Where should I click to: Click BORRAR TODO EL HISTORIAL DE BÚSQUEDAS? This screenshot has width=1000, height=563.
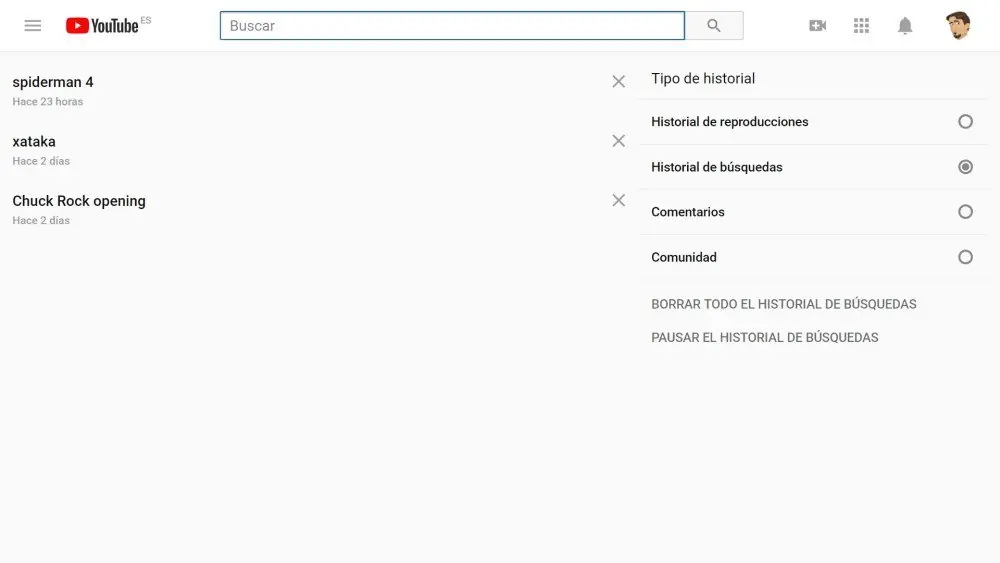[784, 304]
